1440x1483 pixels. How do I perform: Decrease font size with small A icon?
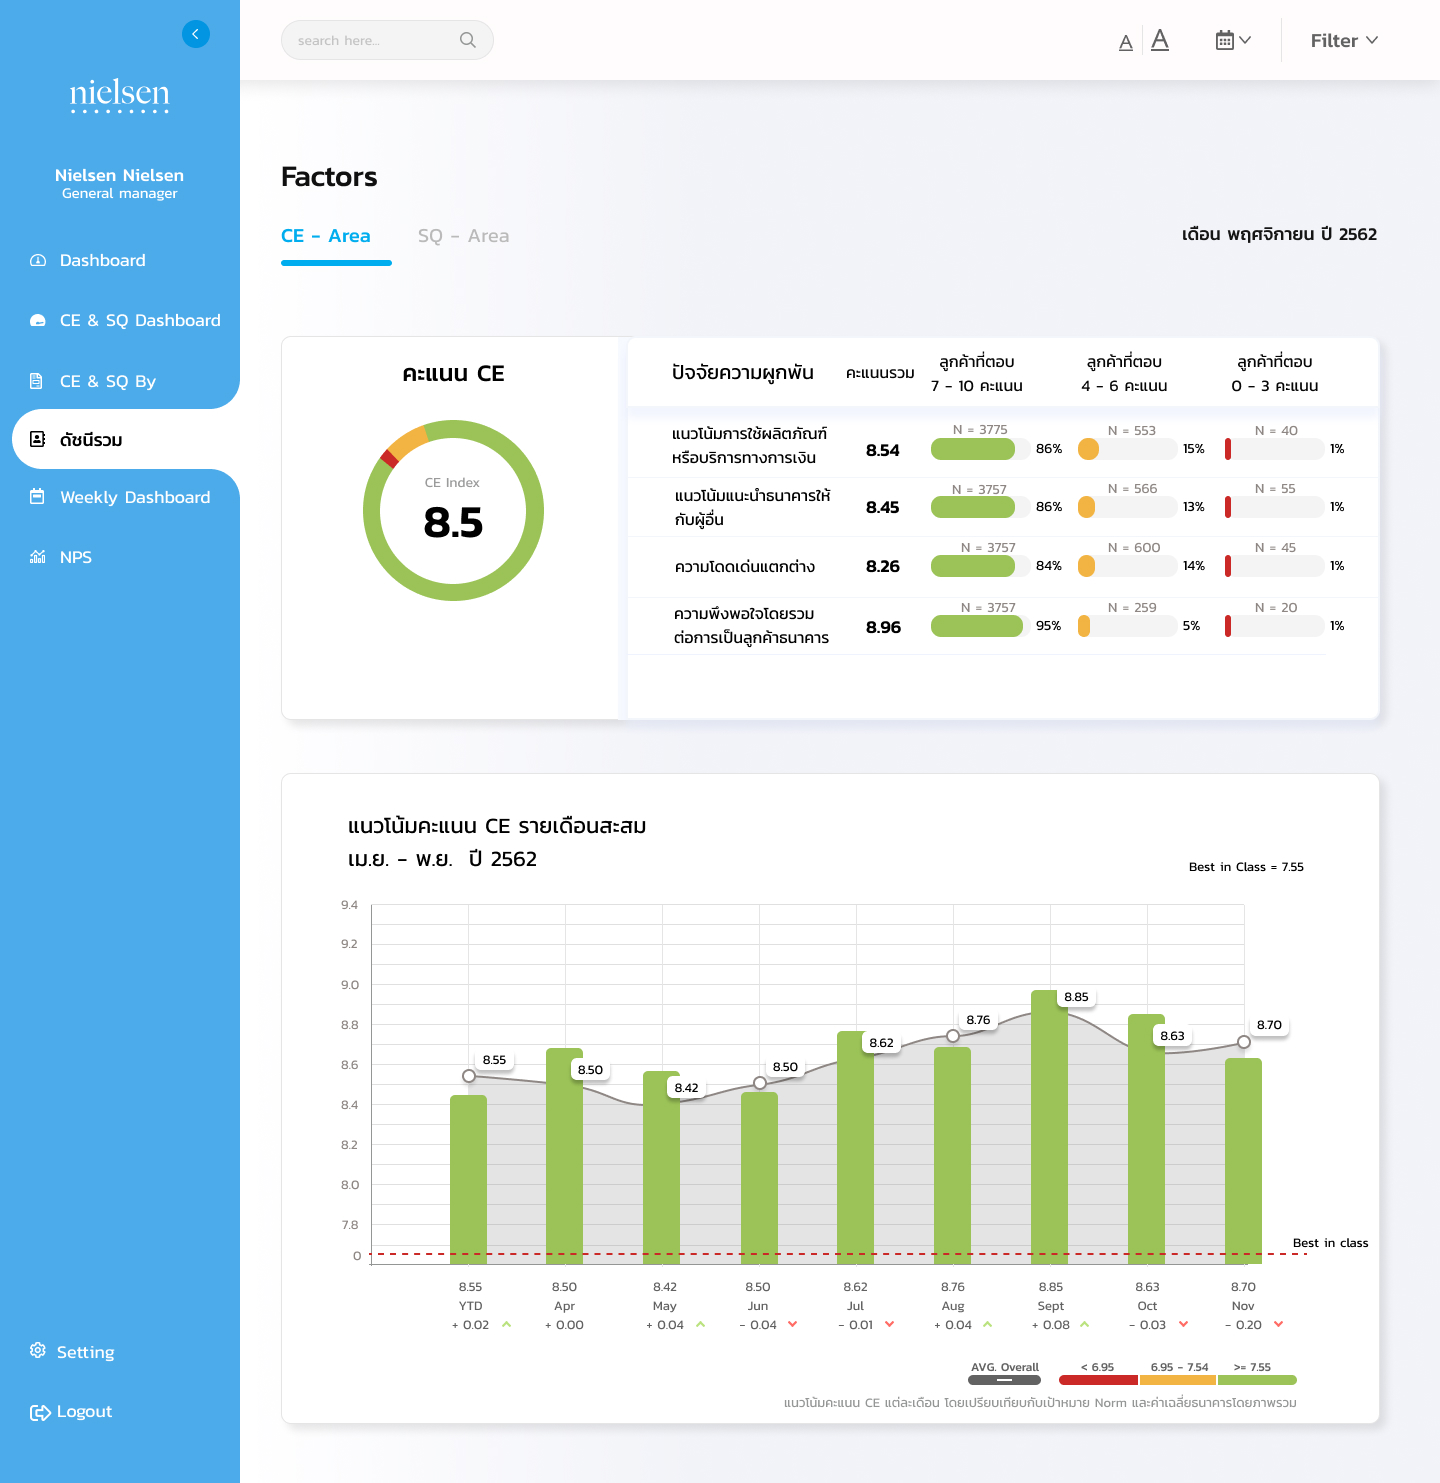point(1125,42)
